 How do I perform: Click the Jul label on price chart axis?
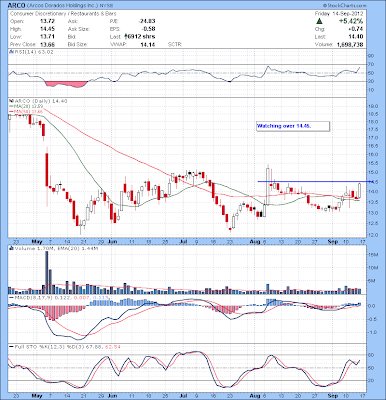[x=184, y=241]
